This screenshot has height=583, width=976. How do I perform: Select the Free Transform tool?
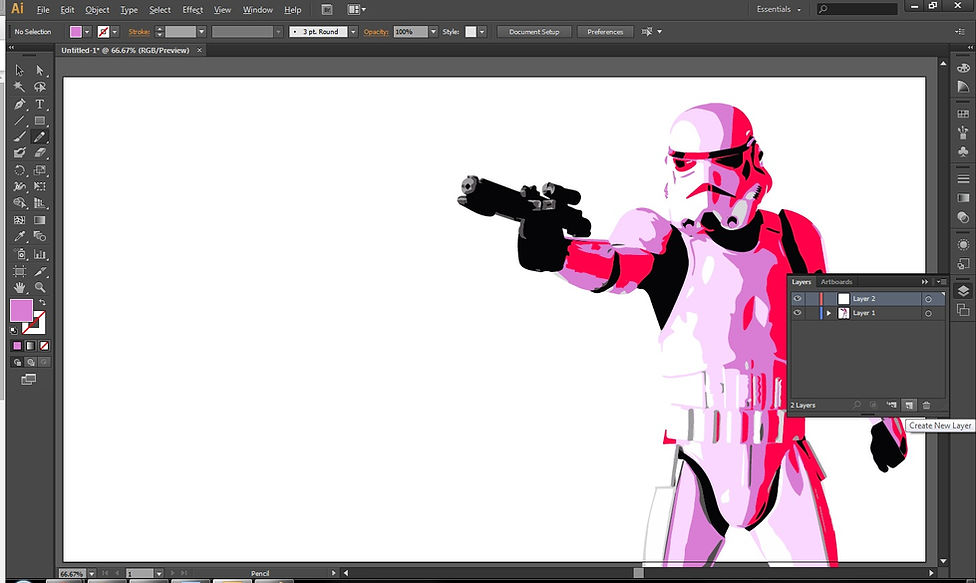click(40, 186)
